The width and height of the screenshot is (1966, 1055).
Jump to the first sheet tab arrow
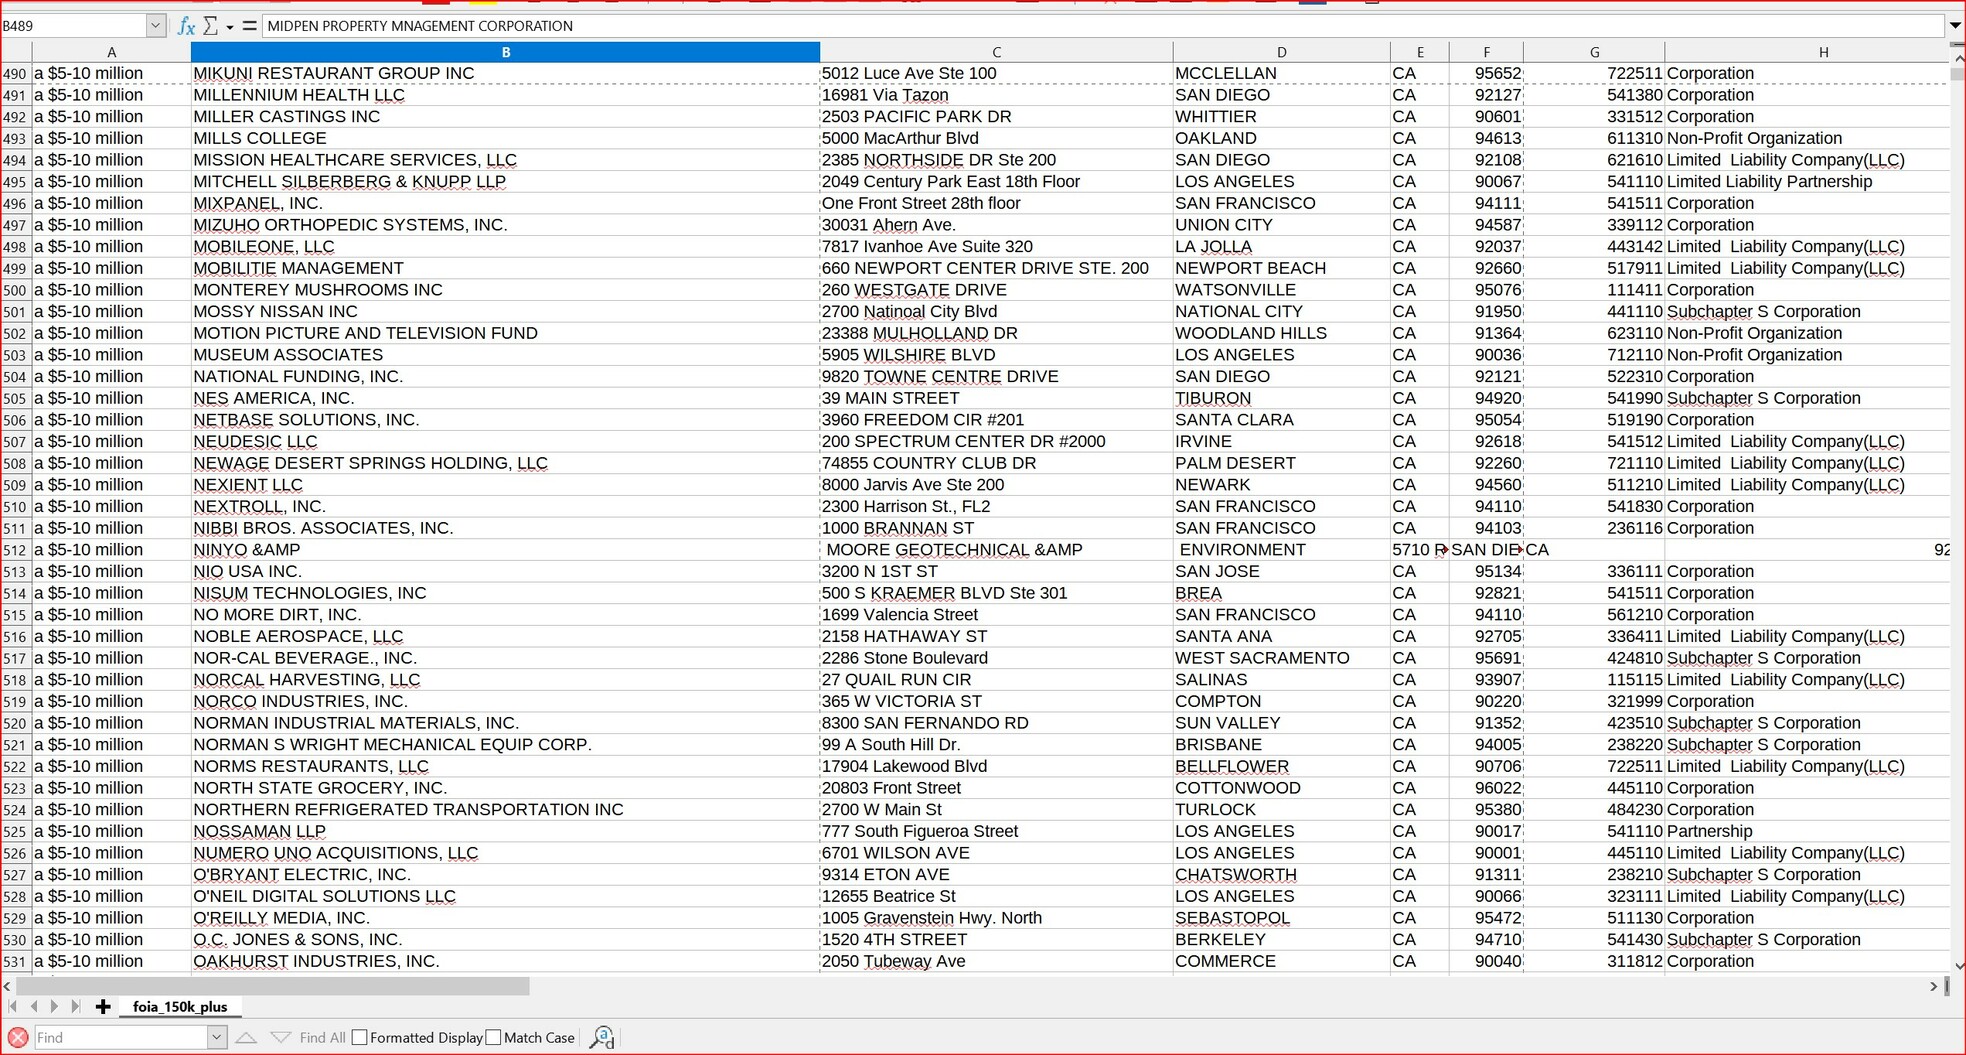coord(13,1007)
